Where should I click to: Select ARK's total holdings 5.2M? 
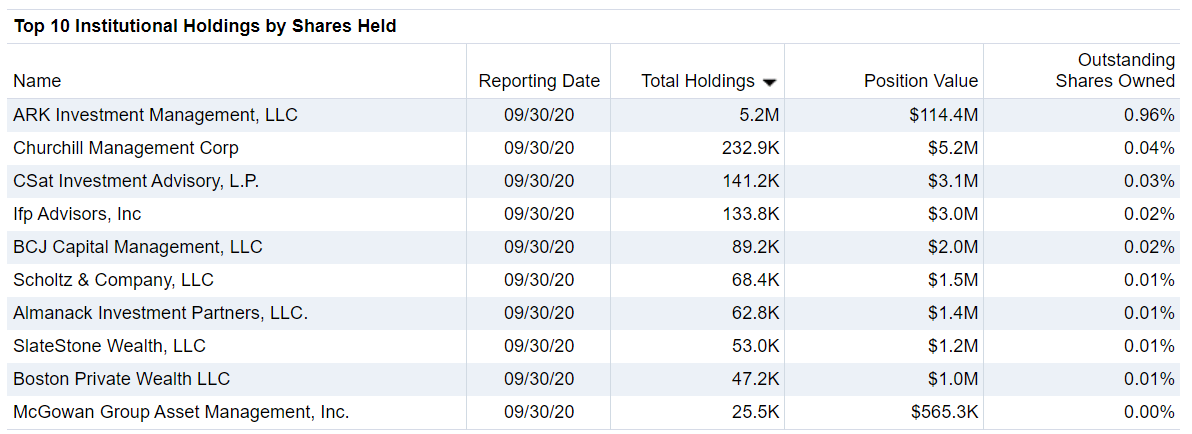click(x=760, y=116)
